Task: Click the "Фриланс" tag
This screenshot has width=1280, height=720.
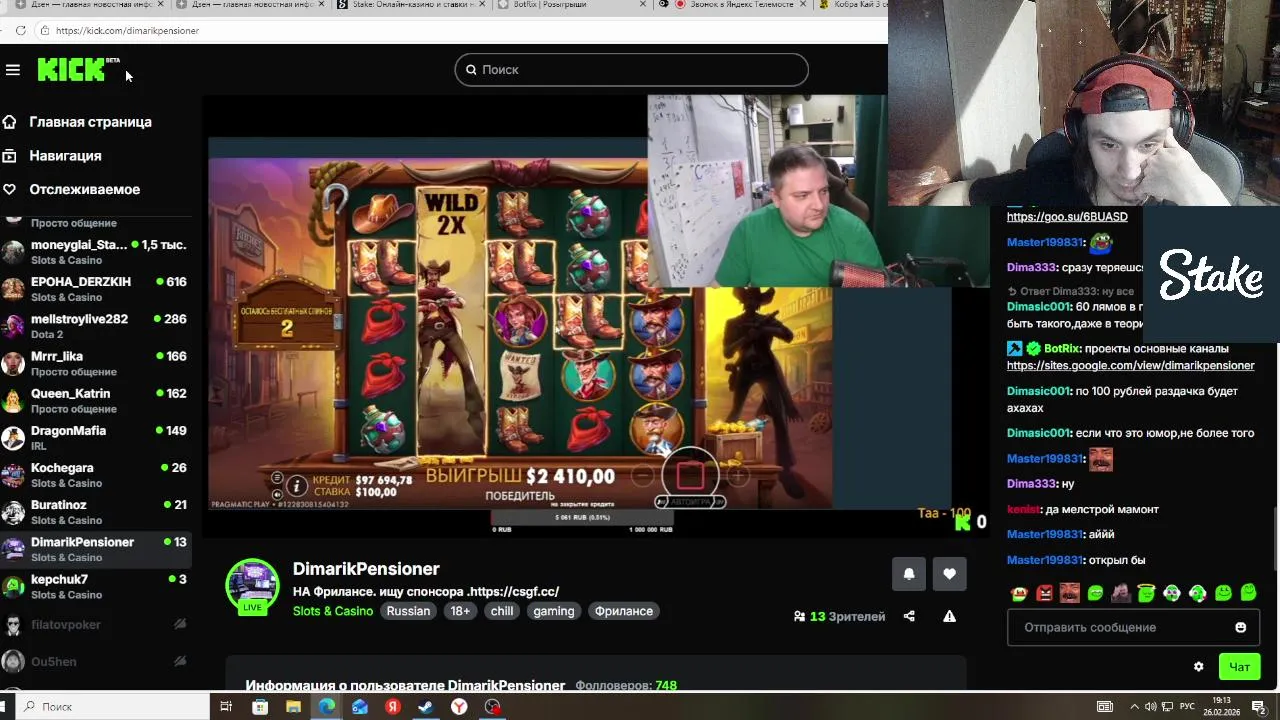Action: point(624,611)
